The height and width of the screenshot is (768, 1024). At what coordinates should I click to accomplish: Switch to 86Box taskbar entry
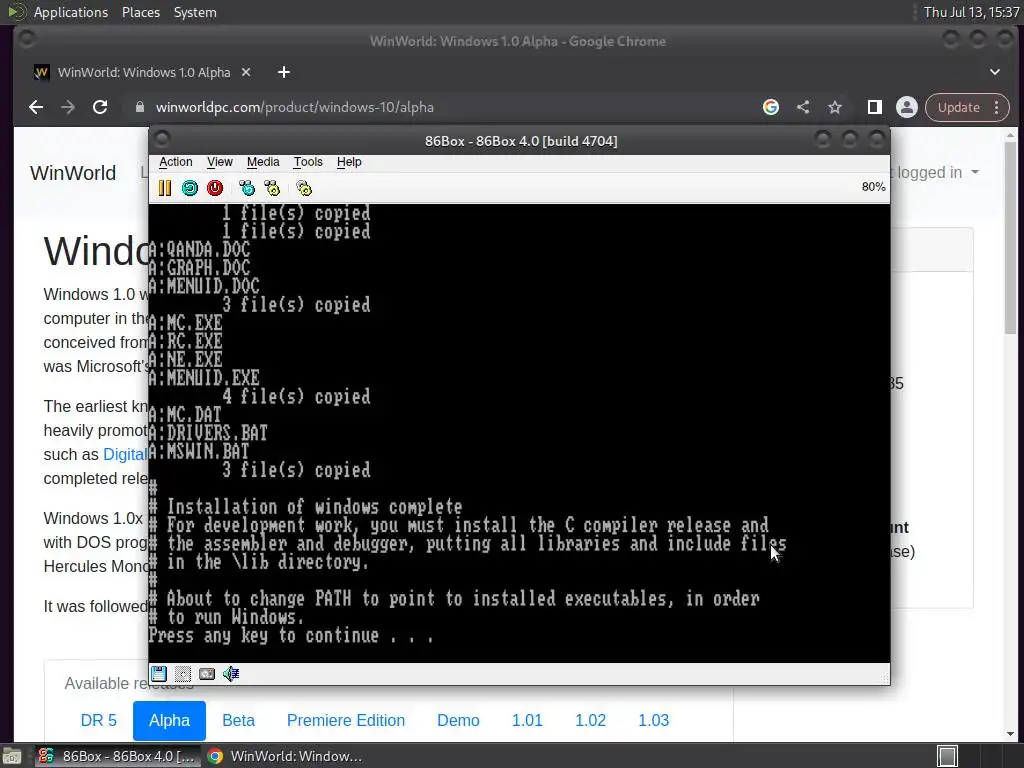pos(118,756)
